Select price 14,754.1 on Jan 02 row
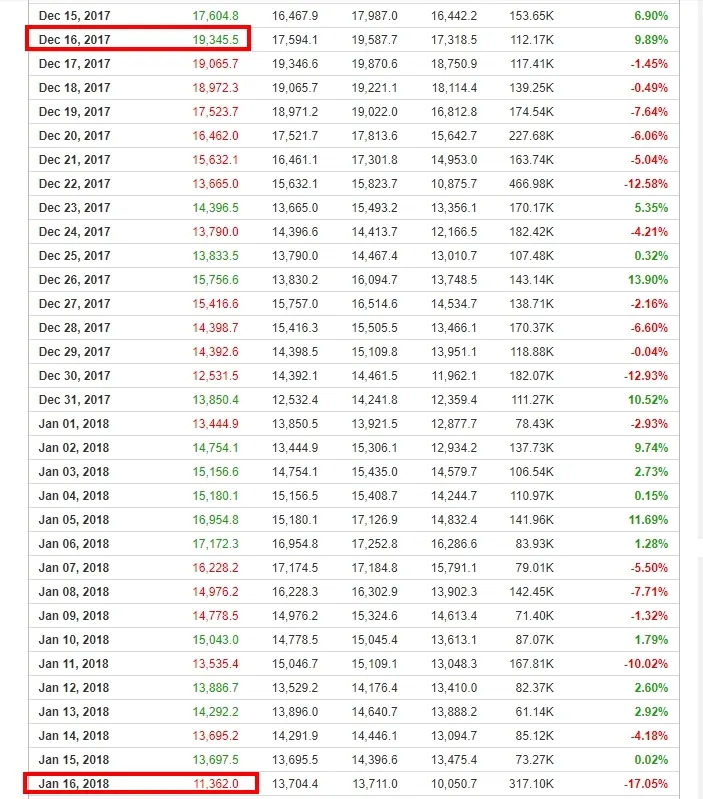 click(215, 447)
